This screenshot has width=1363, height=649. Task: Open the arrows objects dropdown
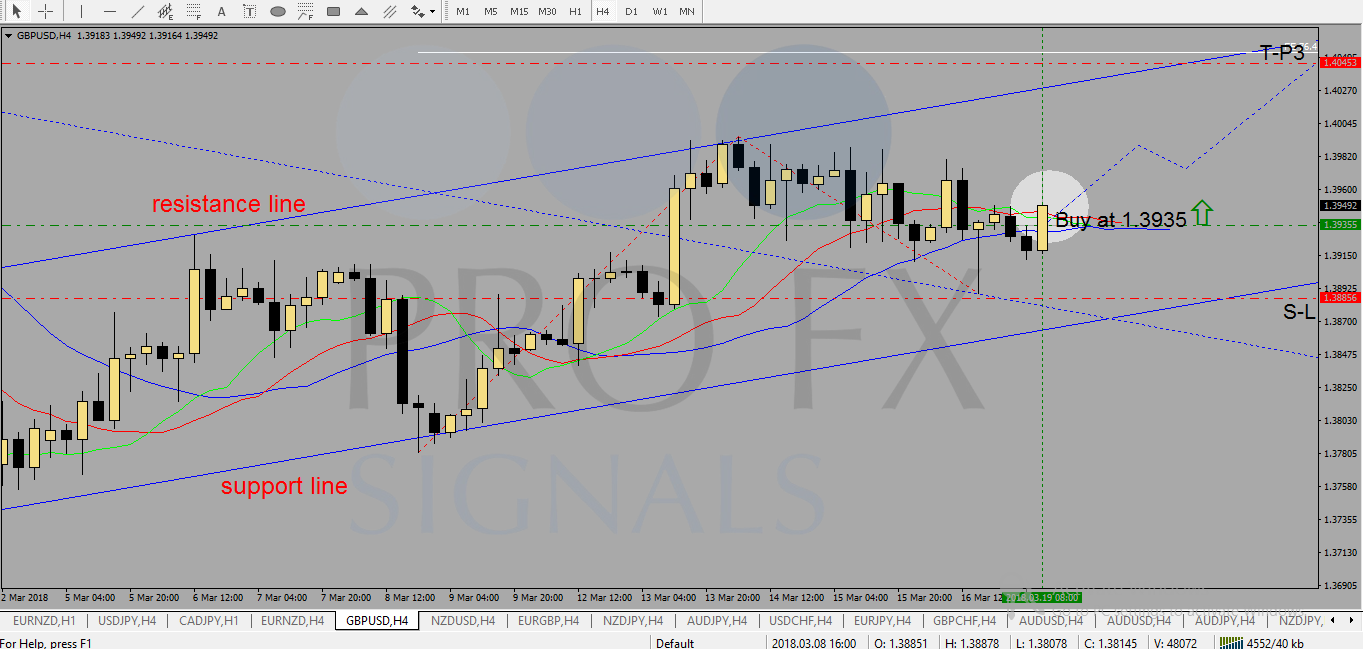424,11
